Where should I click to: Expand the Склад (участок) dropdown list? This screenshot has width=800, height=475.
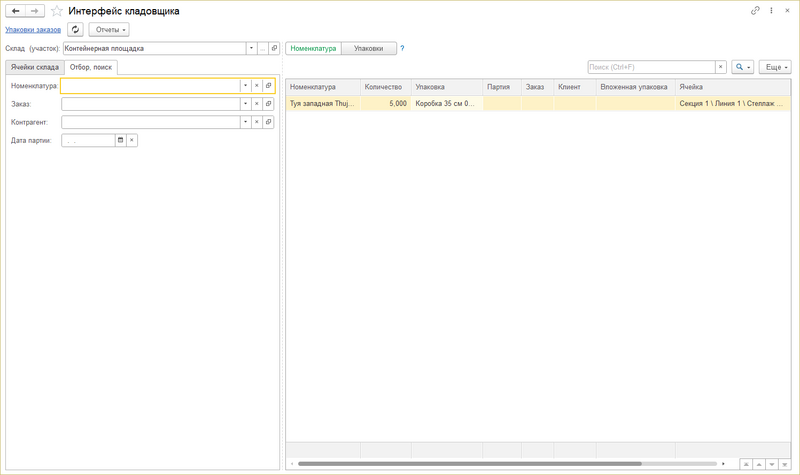point(252,48)
